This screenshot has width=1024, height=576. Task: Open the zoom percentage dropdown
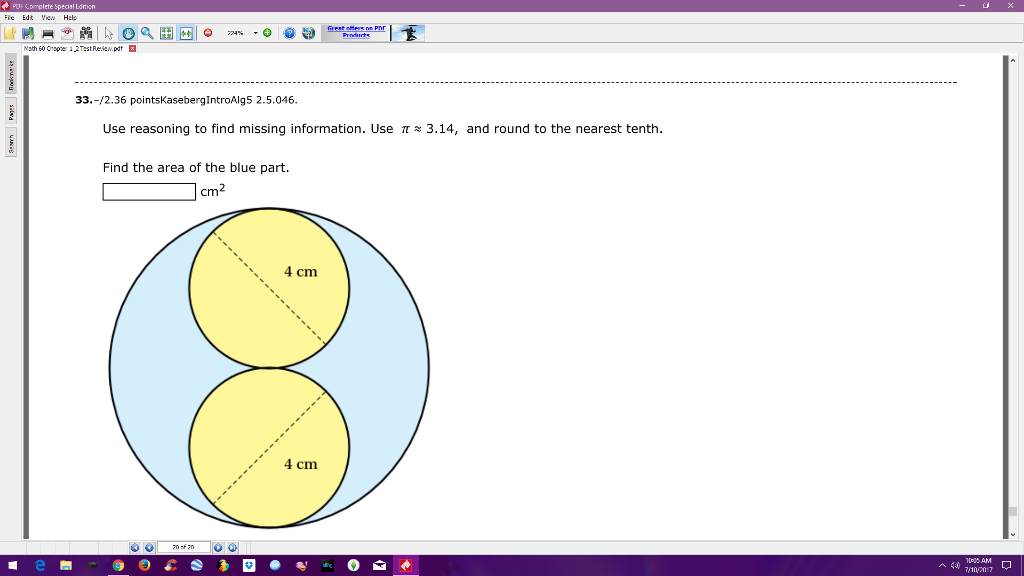pyautogui.click(x=254, y=31)
